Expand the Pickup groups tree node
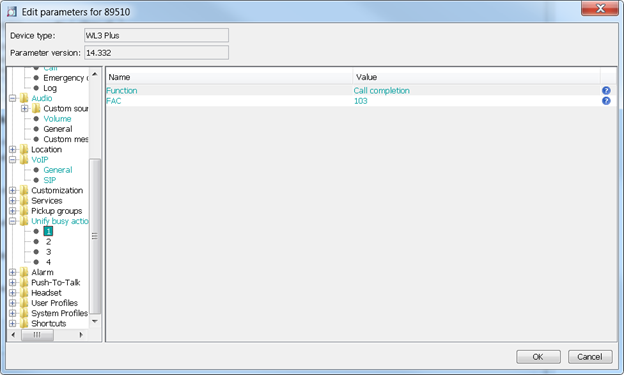The image size is (624, 375). click(x=13, y=211)
